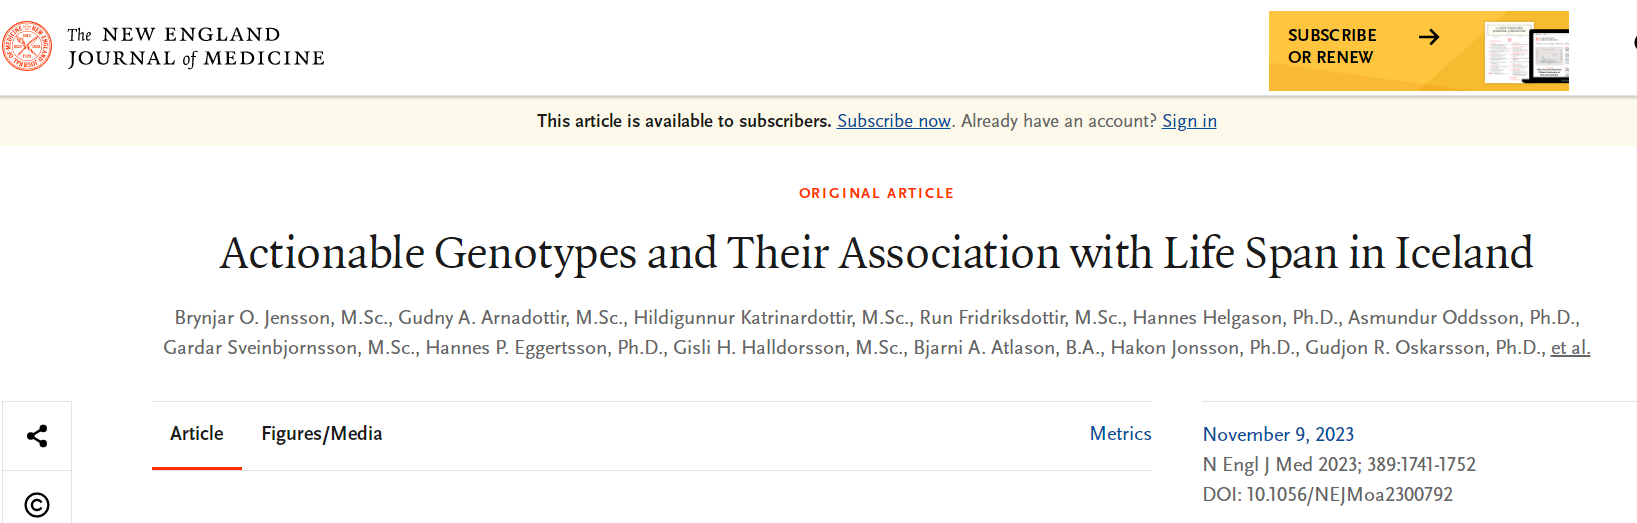Click author Gudjon R. Oskarsson

click(x=1422, y=348)
